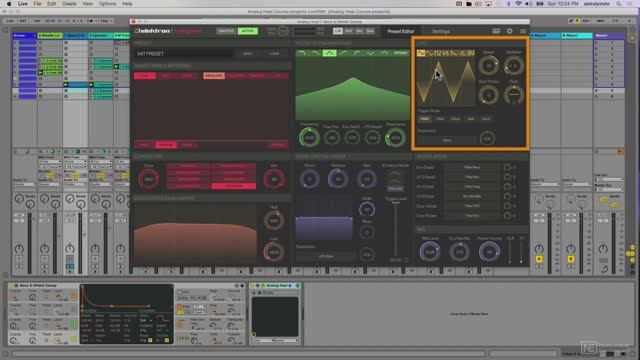Open LFO Destination dropdown showing None
640x360 pixels.
coord(447,140)
